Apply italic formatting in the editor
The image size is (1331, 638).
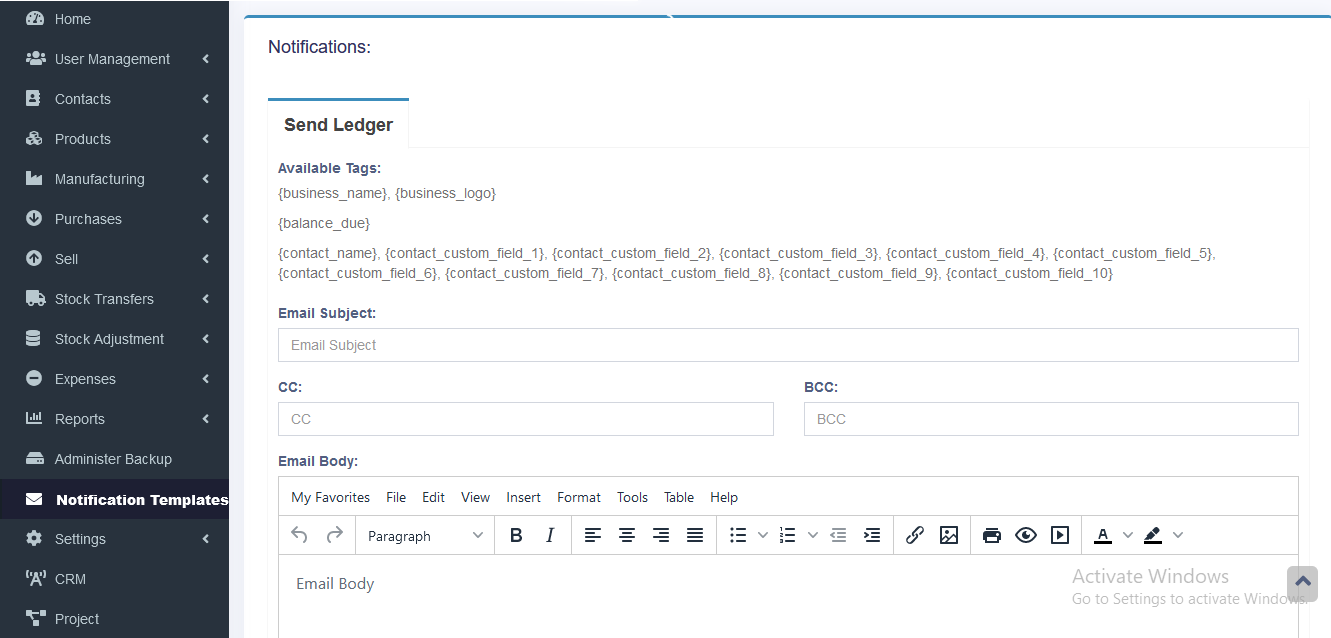pos(550,536)
